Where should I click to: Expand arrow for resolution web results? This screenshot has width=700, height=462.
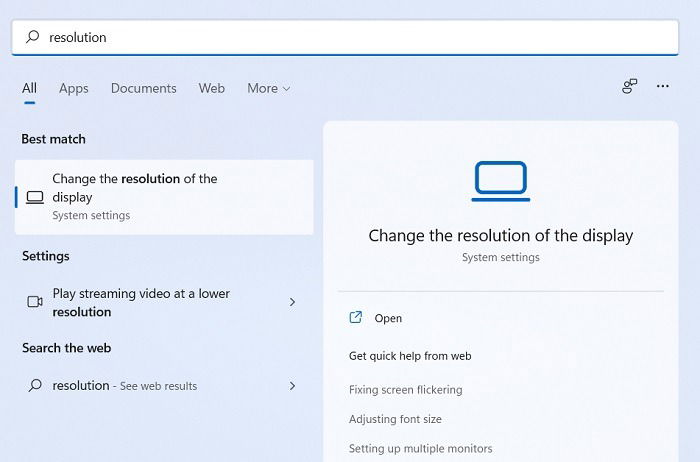(x=292, y=386)
